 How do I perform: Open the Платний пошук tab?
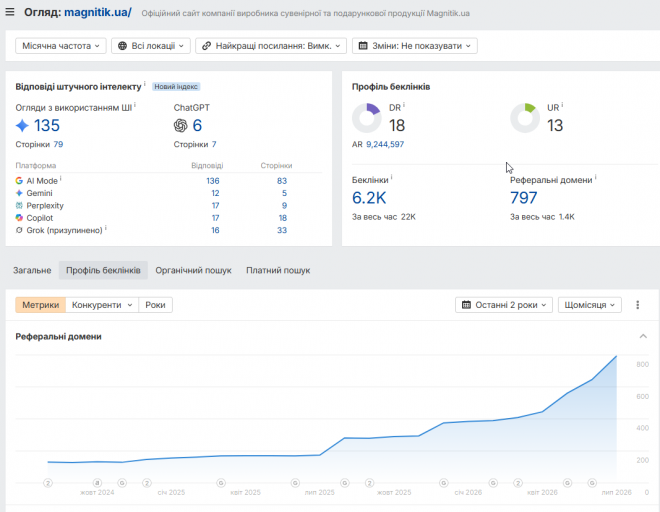tap(278, 270)
